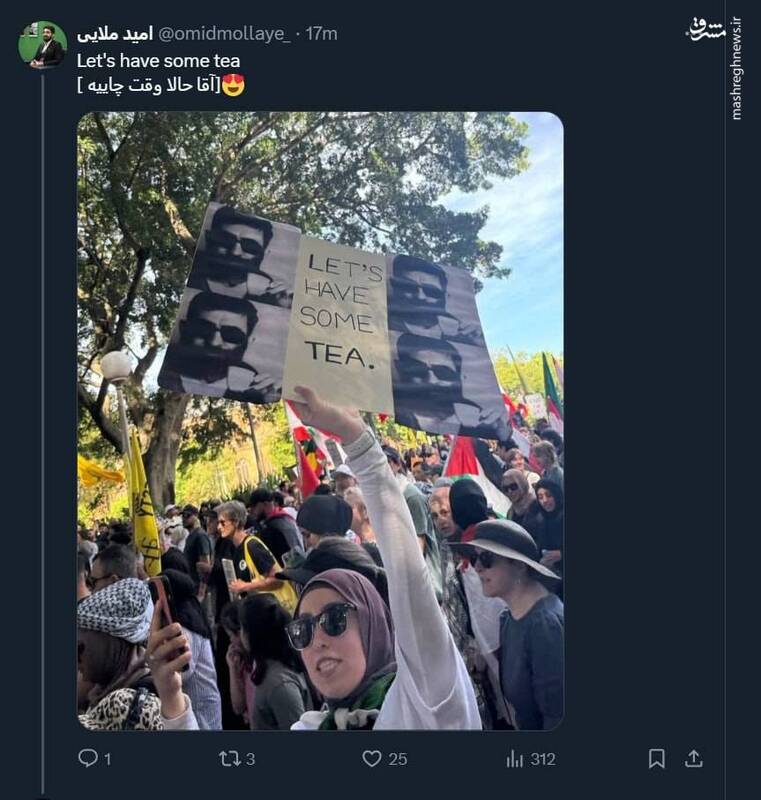The image size is (761, 800).
Task: Open the view analytics bar chart icon
Action: tap(515, 759)
